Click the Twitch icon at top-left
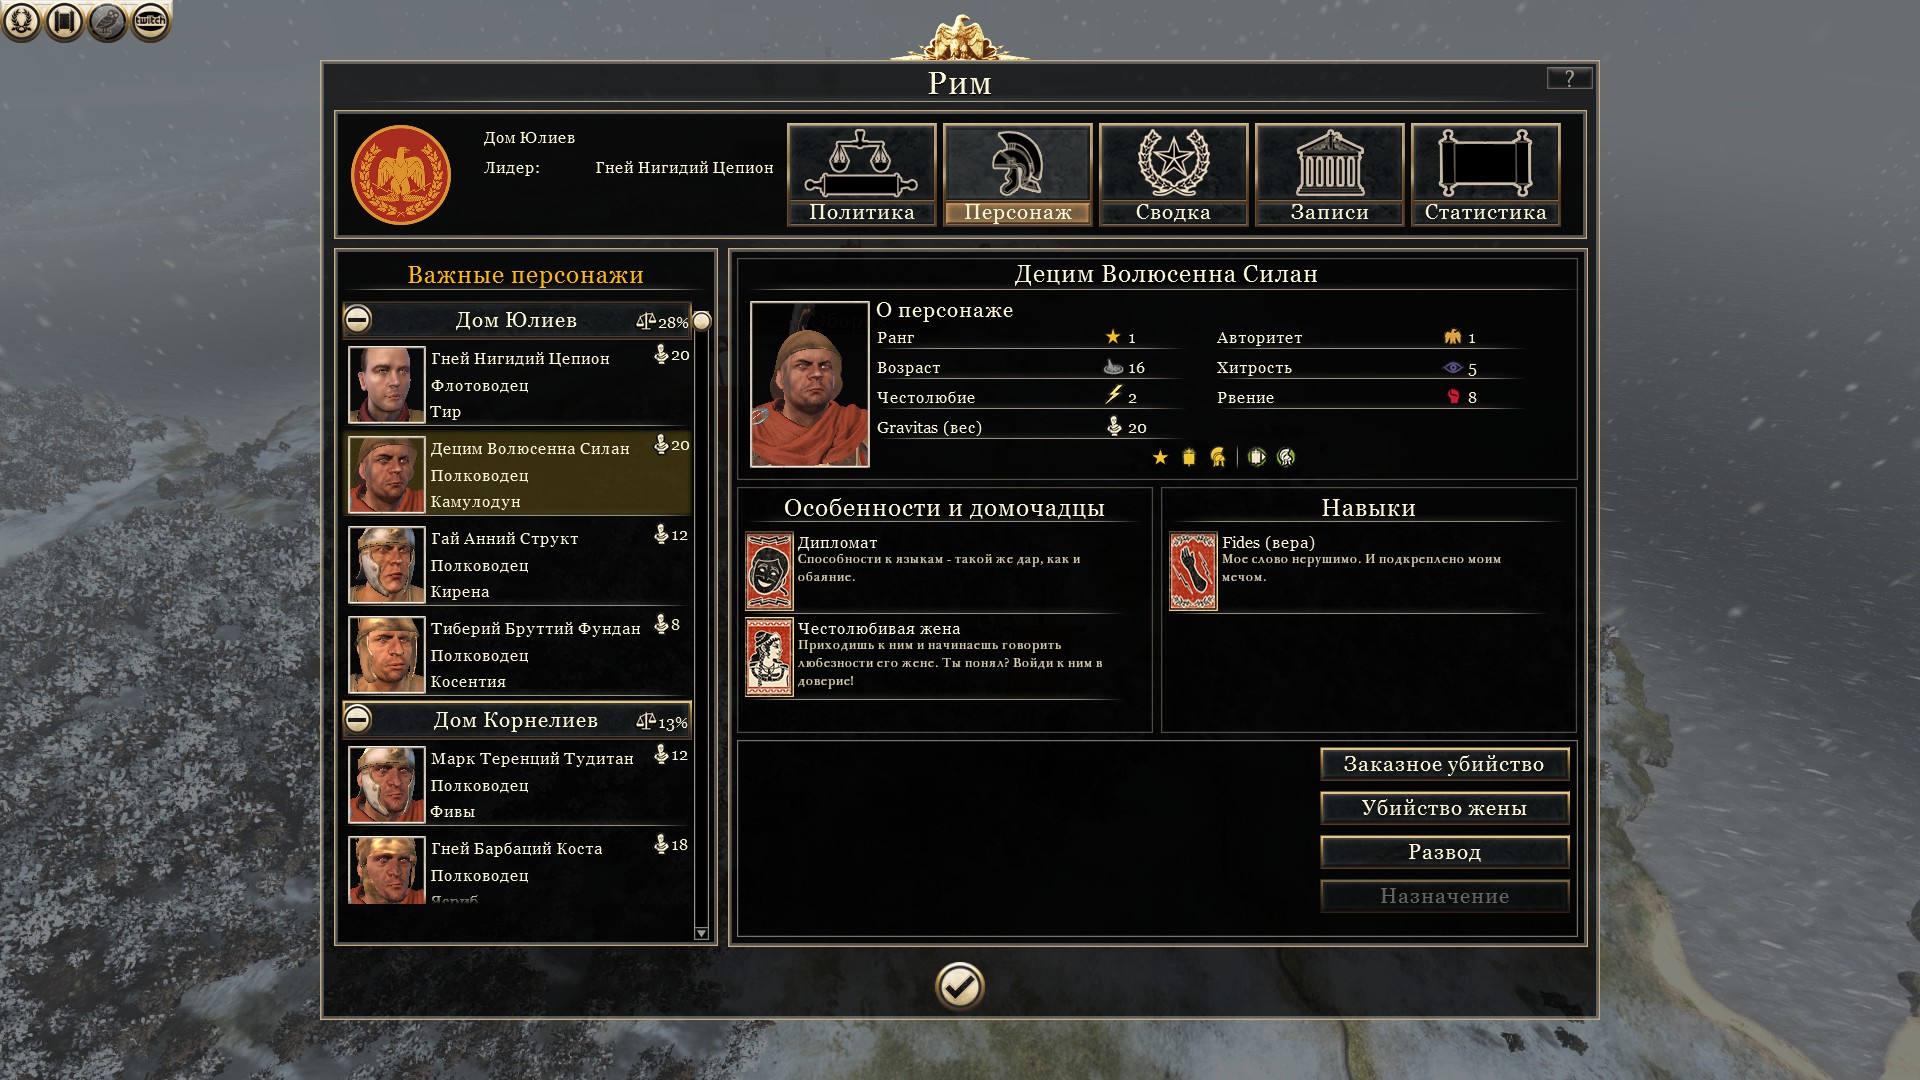 coord(150,21)
